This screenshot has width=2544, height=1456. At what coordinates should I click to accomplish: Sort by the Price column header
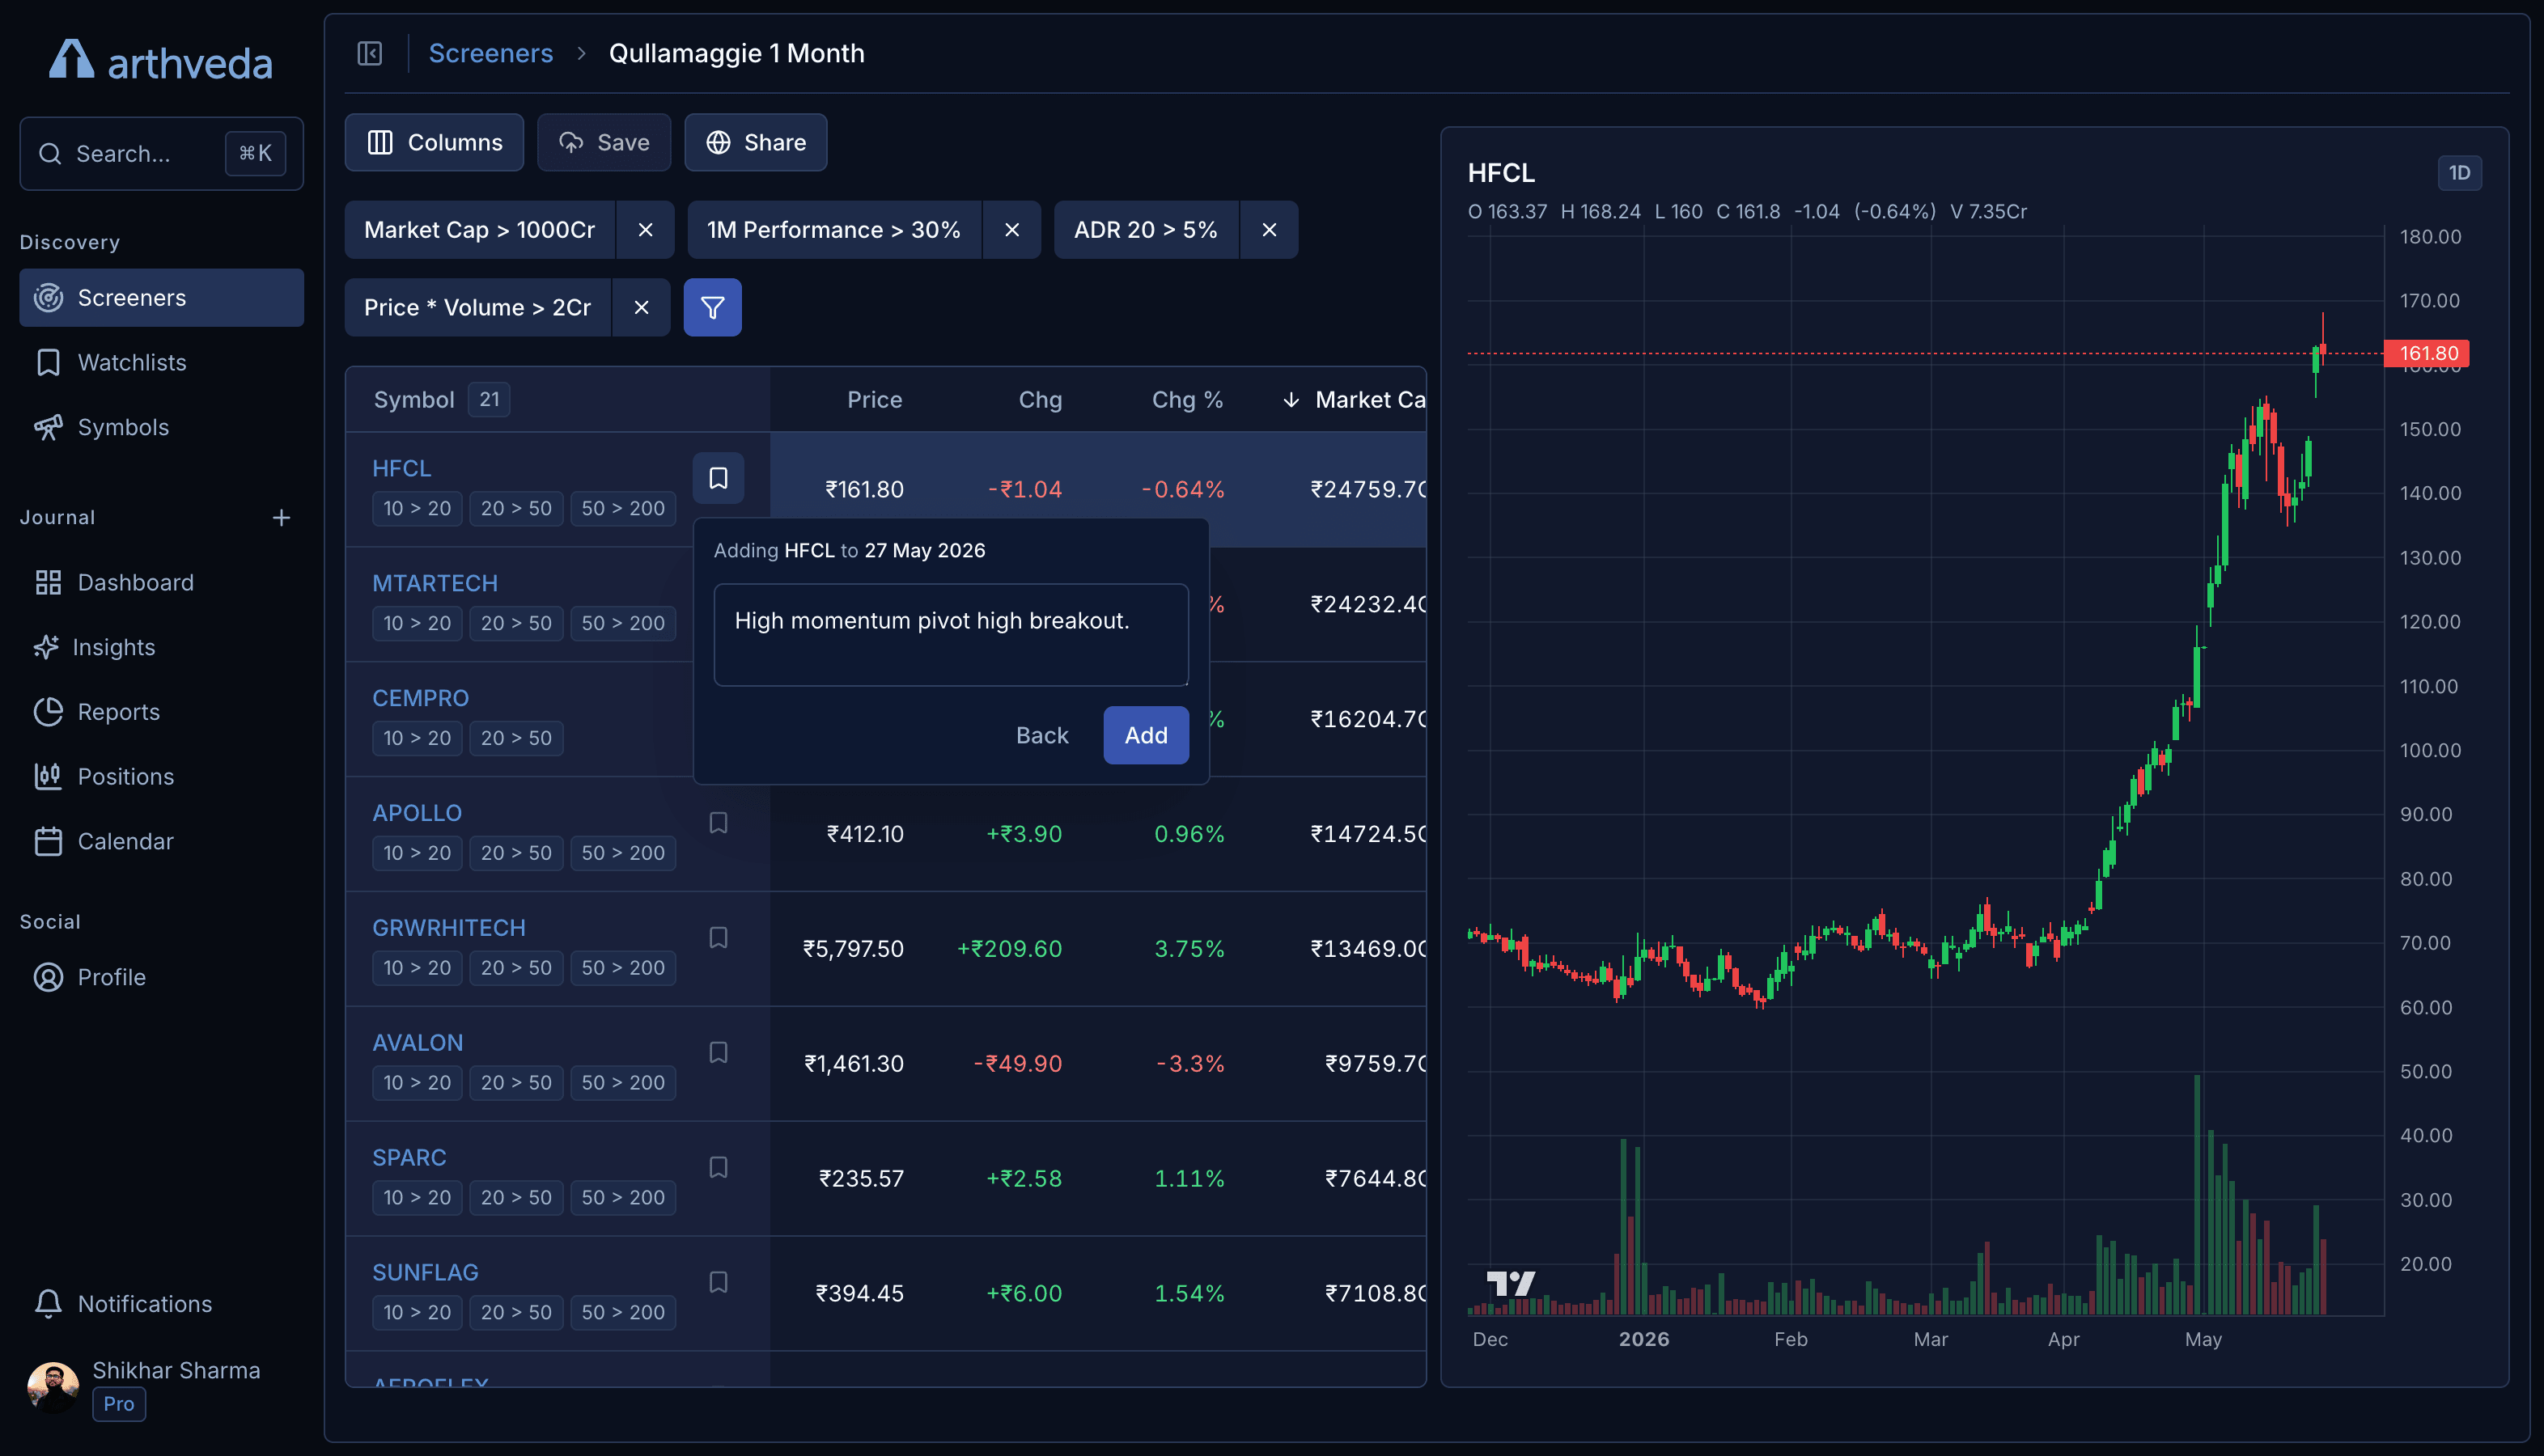click(874, 399)
